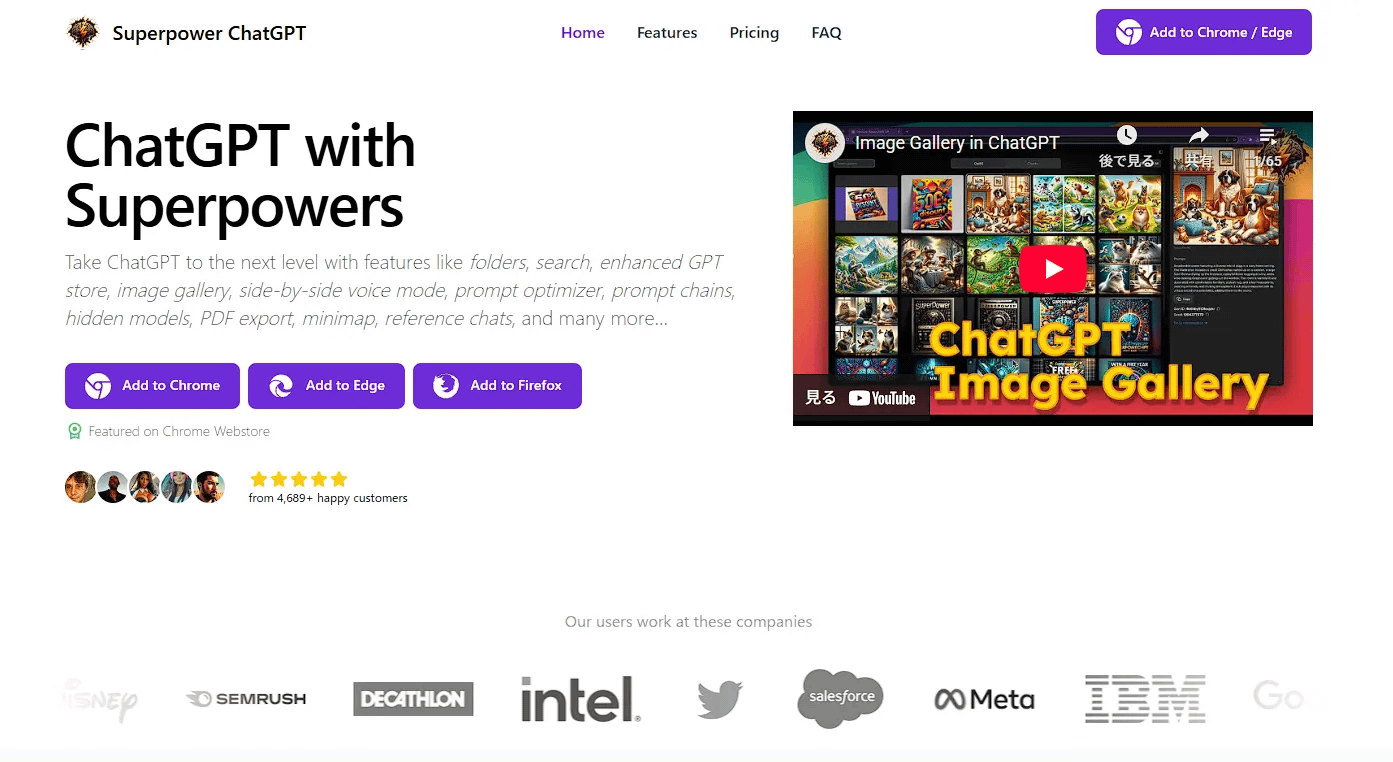1393x762 pixels.
Task: Click Add to Chrome / Edge button
Action: tap(1204, 32)
